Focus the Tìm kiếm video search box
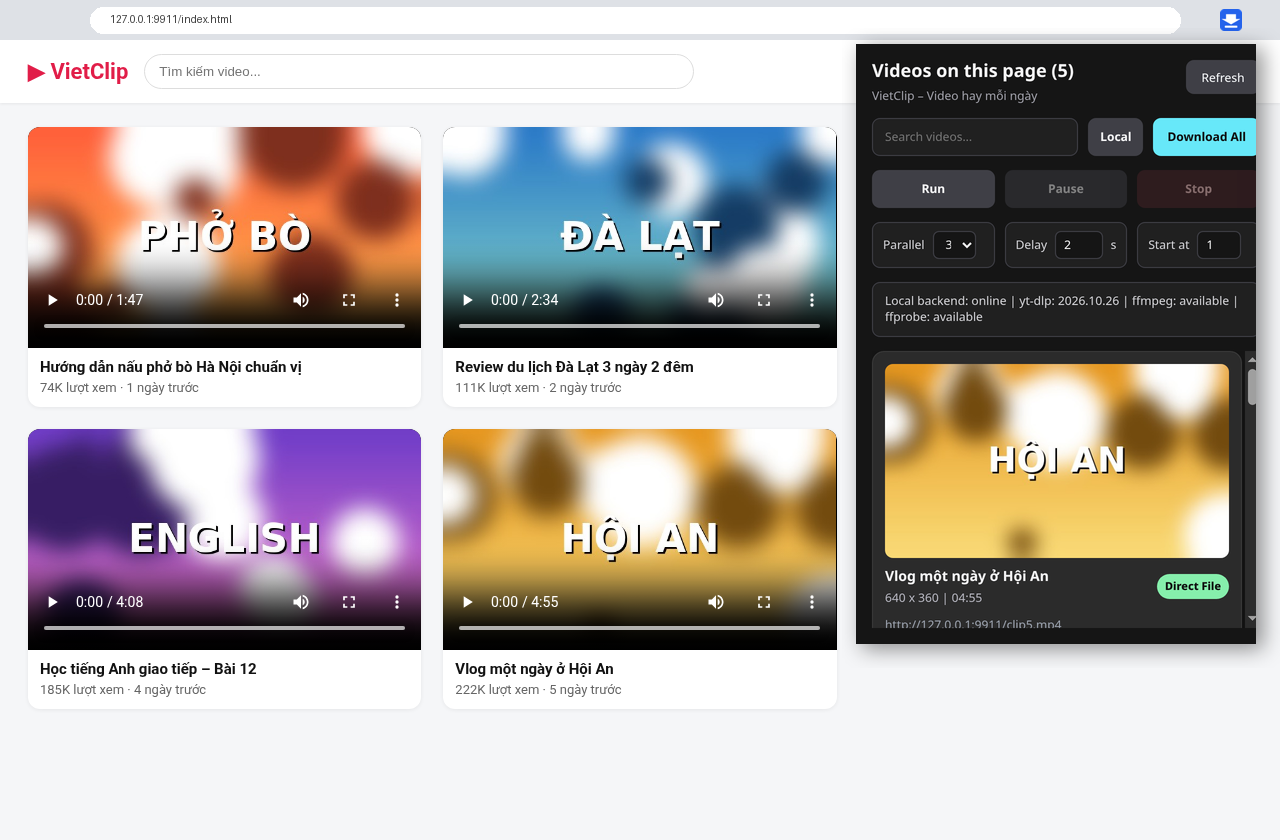 pos(419,72)
